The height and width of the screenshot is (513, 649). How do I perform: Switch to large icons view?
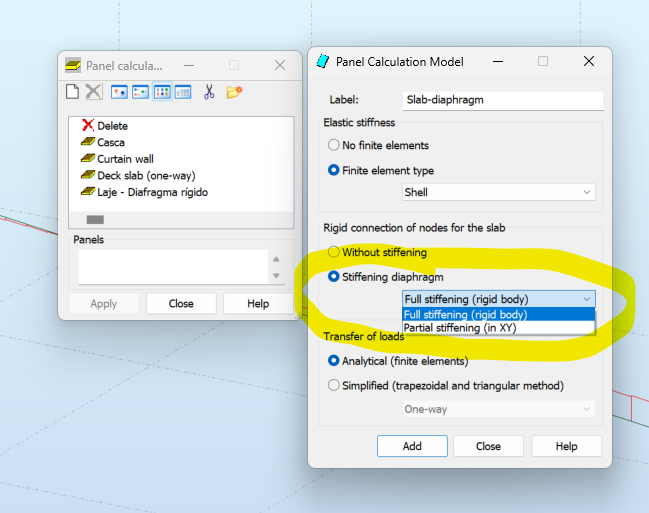point(119,92)
